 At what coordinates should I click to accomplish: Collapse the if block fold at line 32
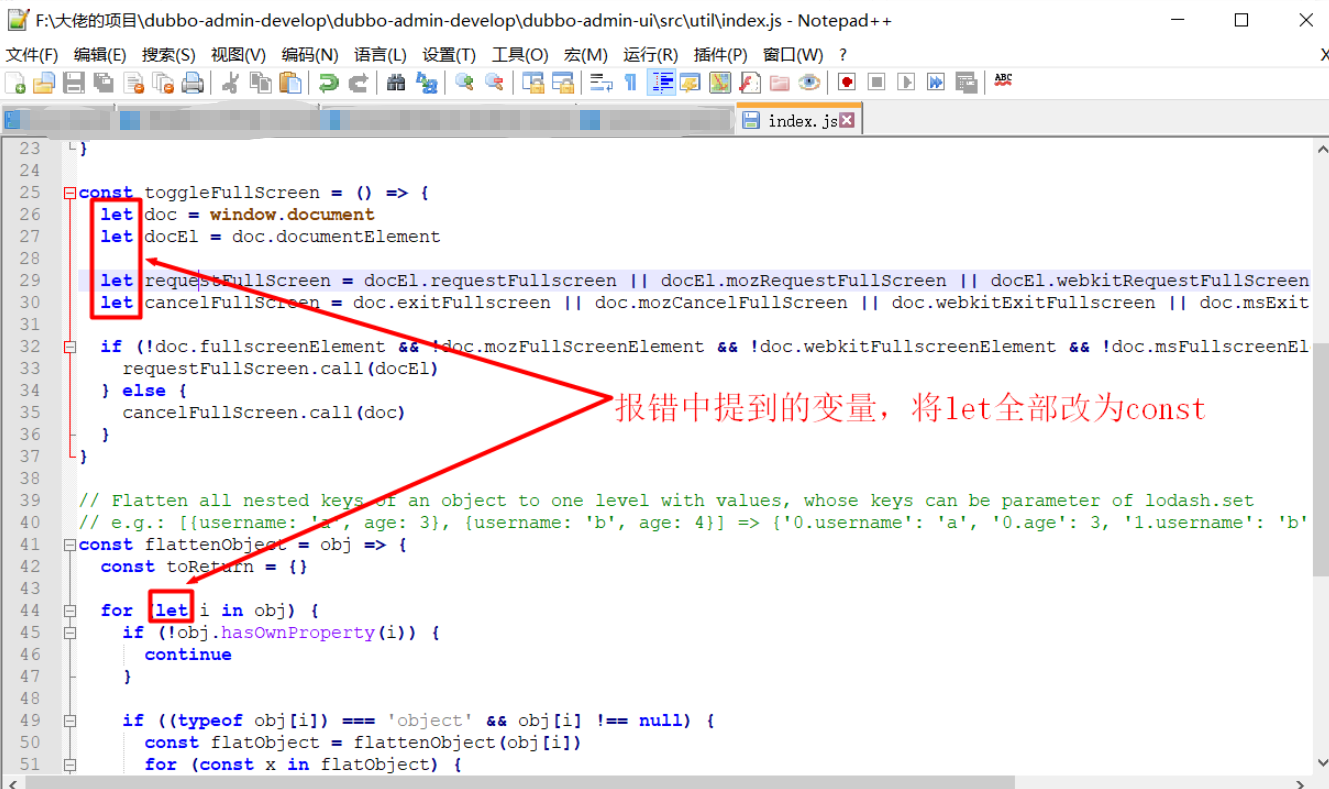tap(69, 347)
